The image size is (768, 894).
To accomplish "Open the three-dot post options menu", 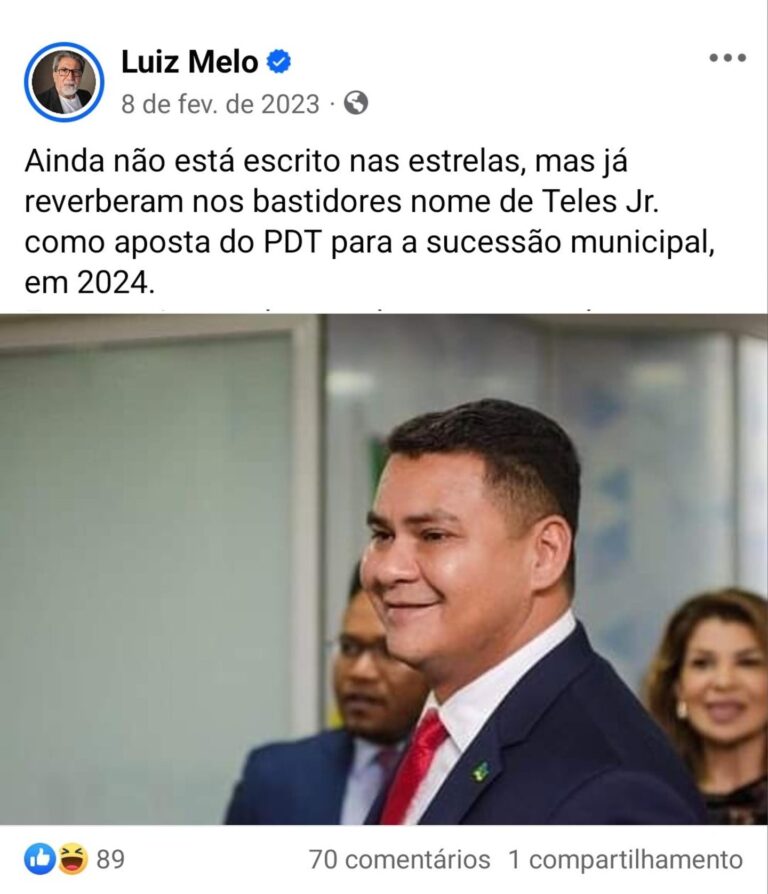I will [x=728, y=58].
